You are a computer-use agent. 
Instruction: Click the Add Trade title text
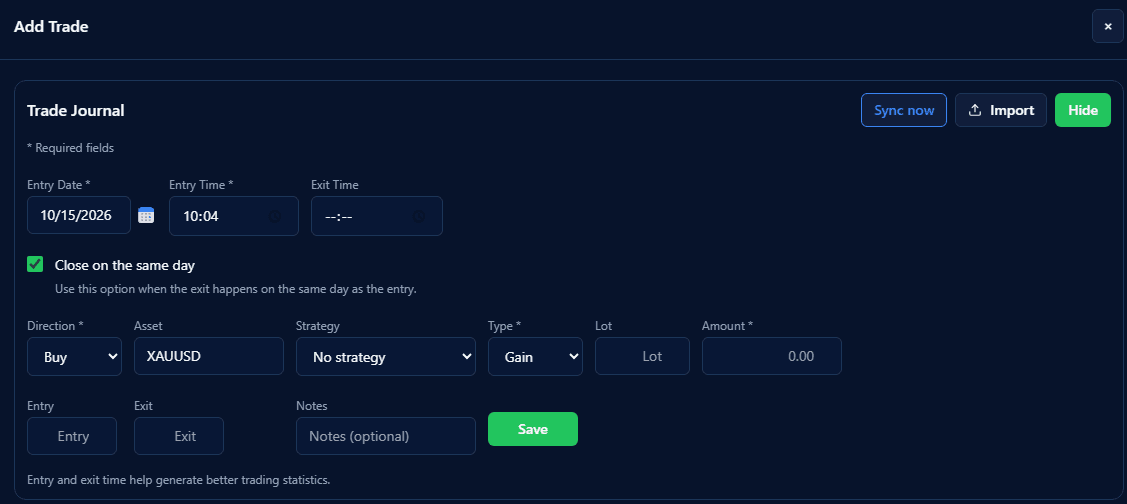pos(51,27)
